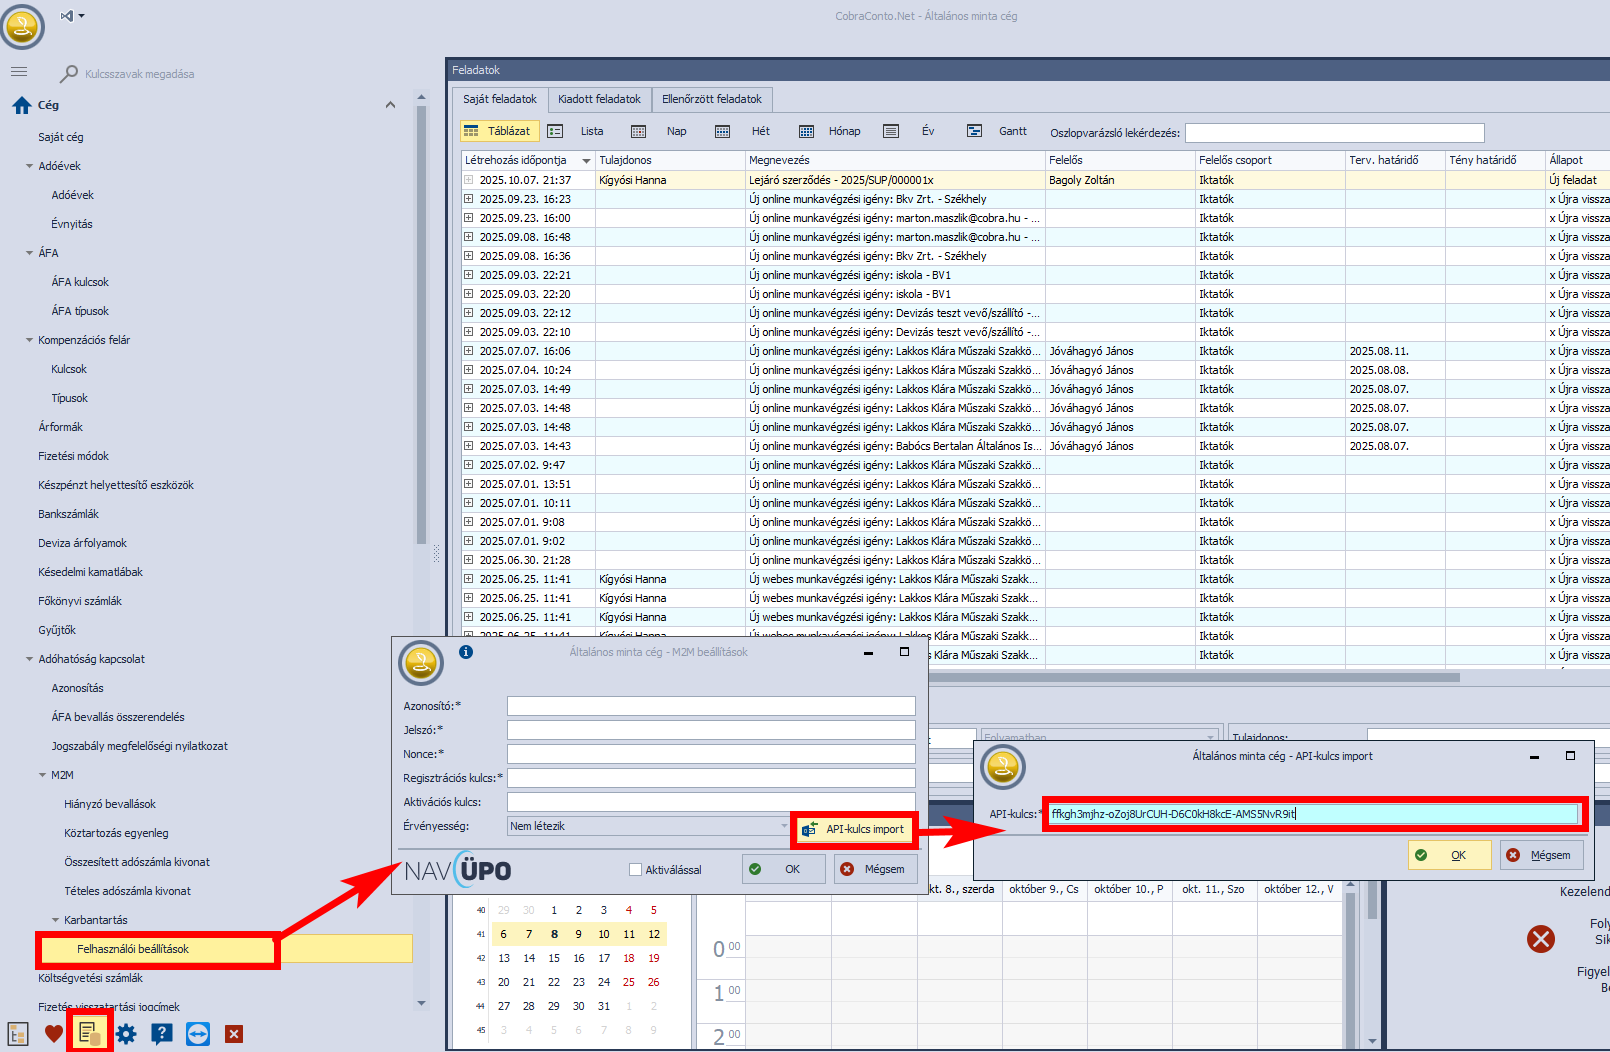Enable the Aktiválással checkbox
The image size is (1610, 1052).
(x=635, y=870)
